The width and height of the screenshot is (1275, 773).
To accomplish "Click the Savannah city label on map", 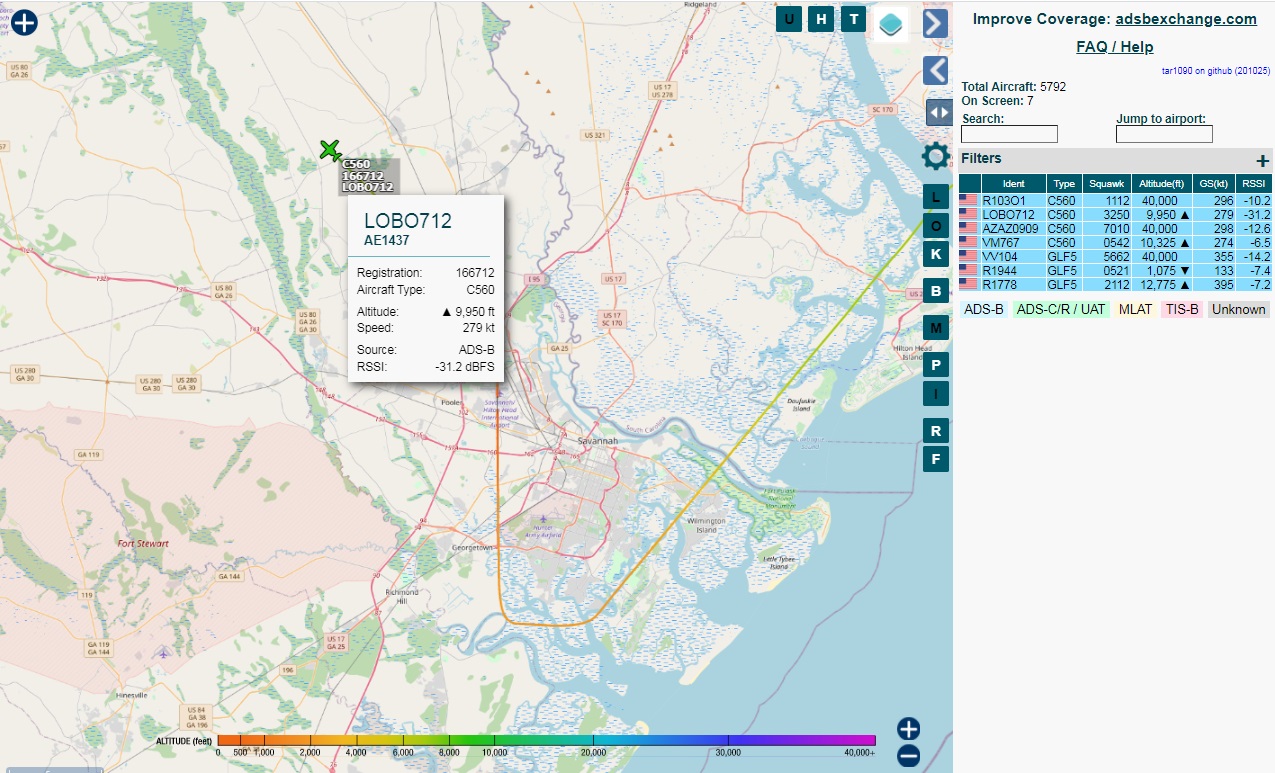I will pos(598,441).
